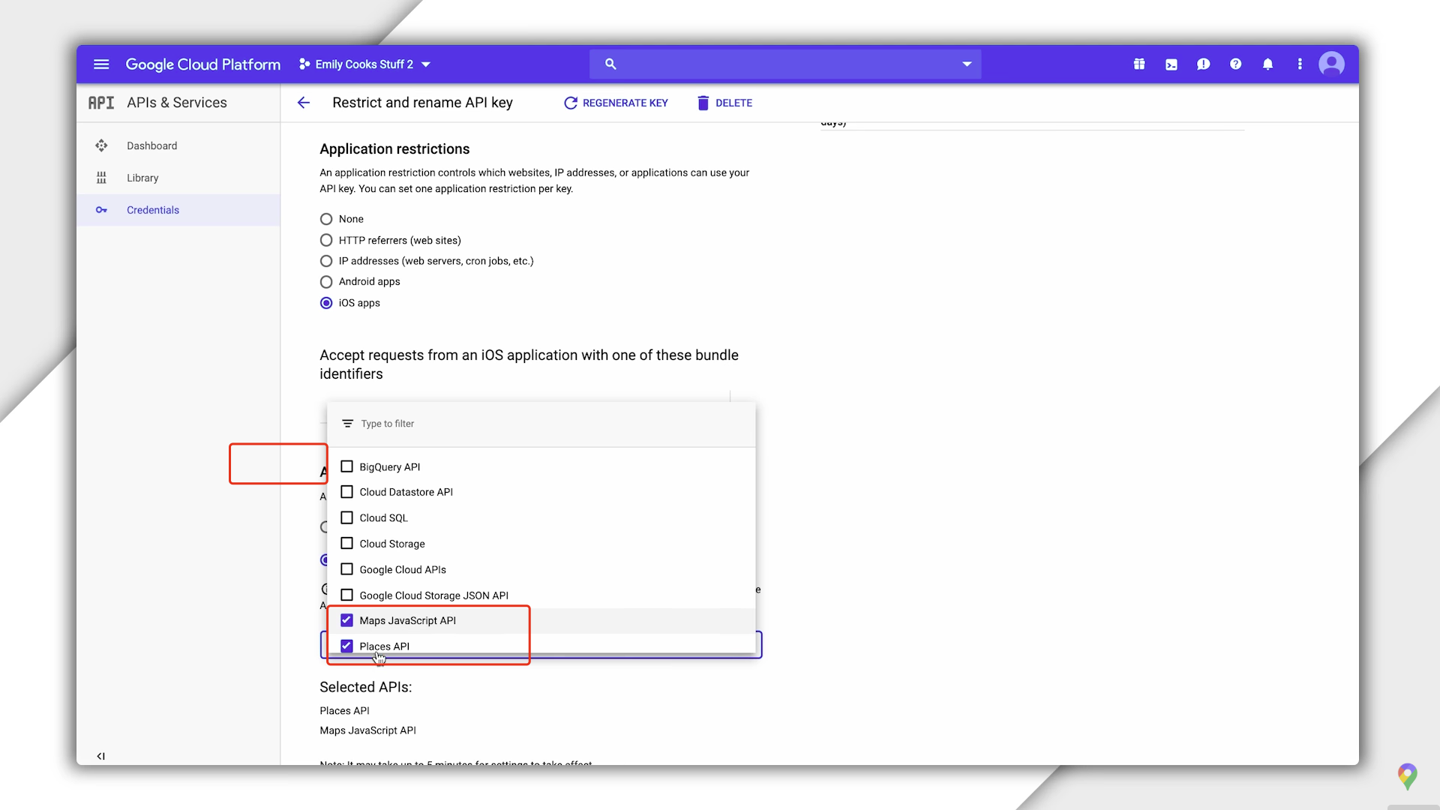The height and width of the screenshot is (810, 1440).
Task: Activate the Cloud Shell icon
Action: coord(1171,64)
